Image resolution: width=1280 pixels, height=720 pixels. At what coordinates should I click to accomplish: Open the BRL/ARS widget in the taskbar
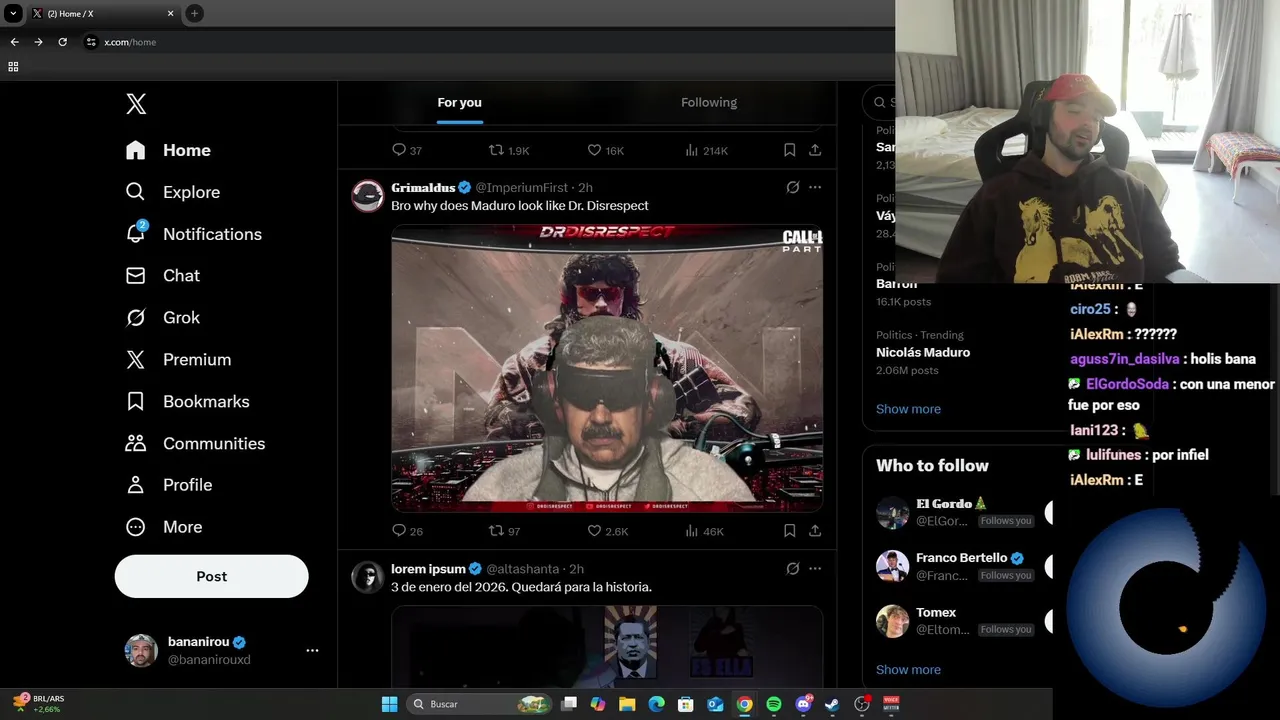coord(38,703)
